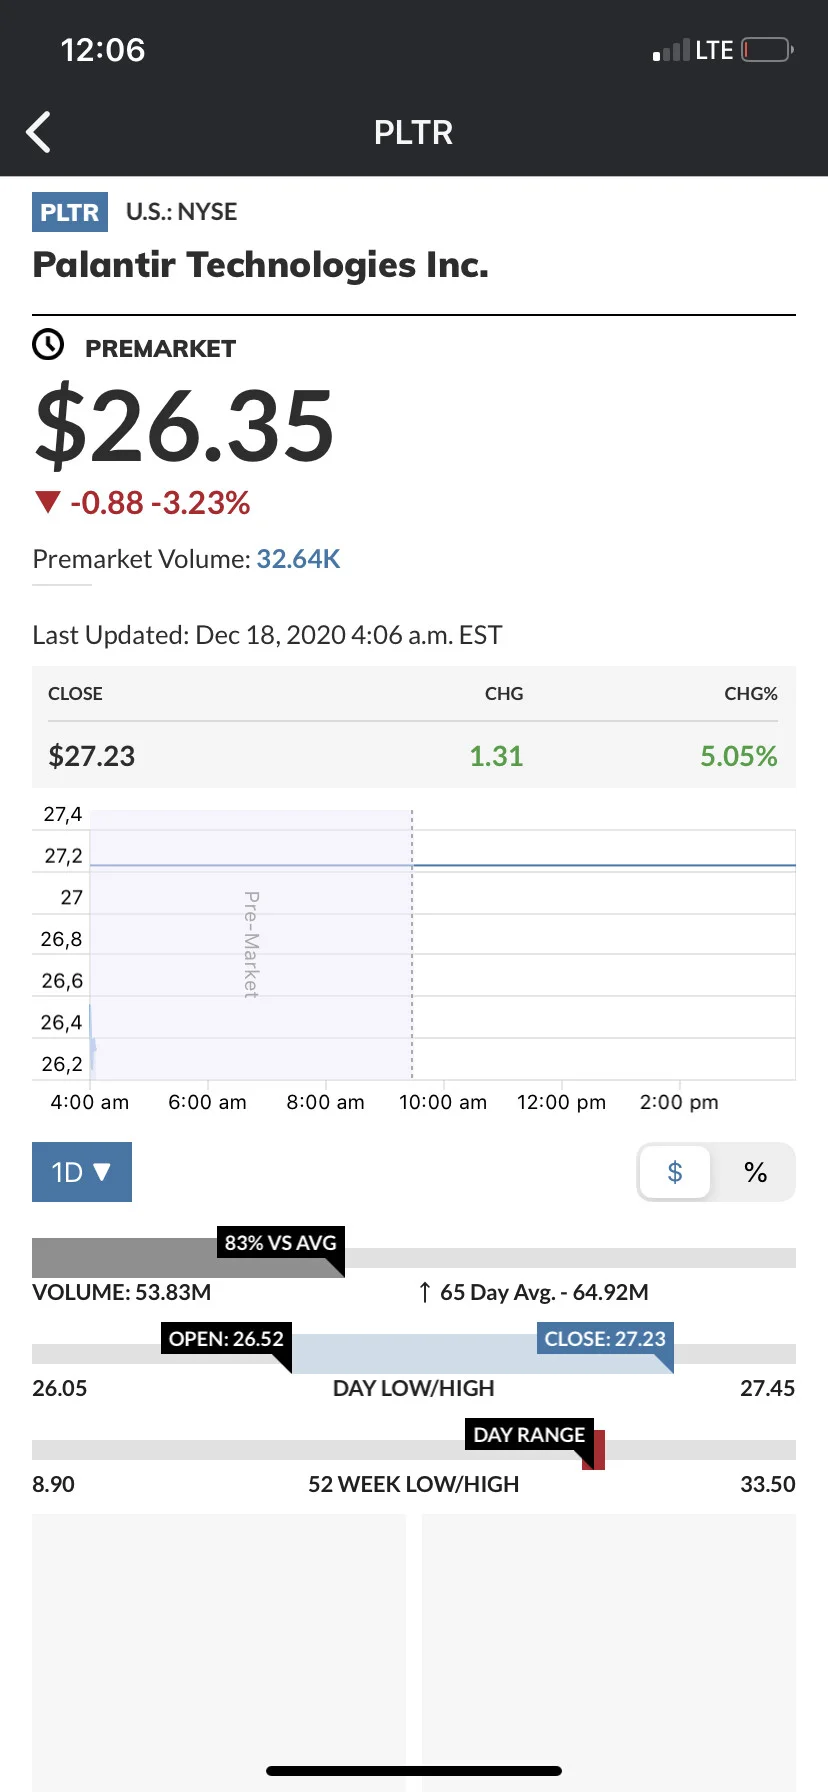Switch chart to dollar view
This screenshot has height=1792, width=828.
pos(675,1172)
